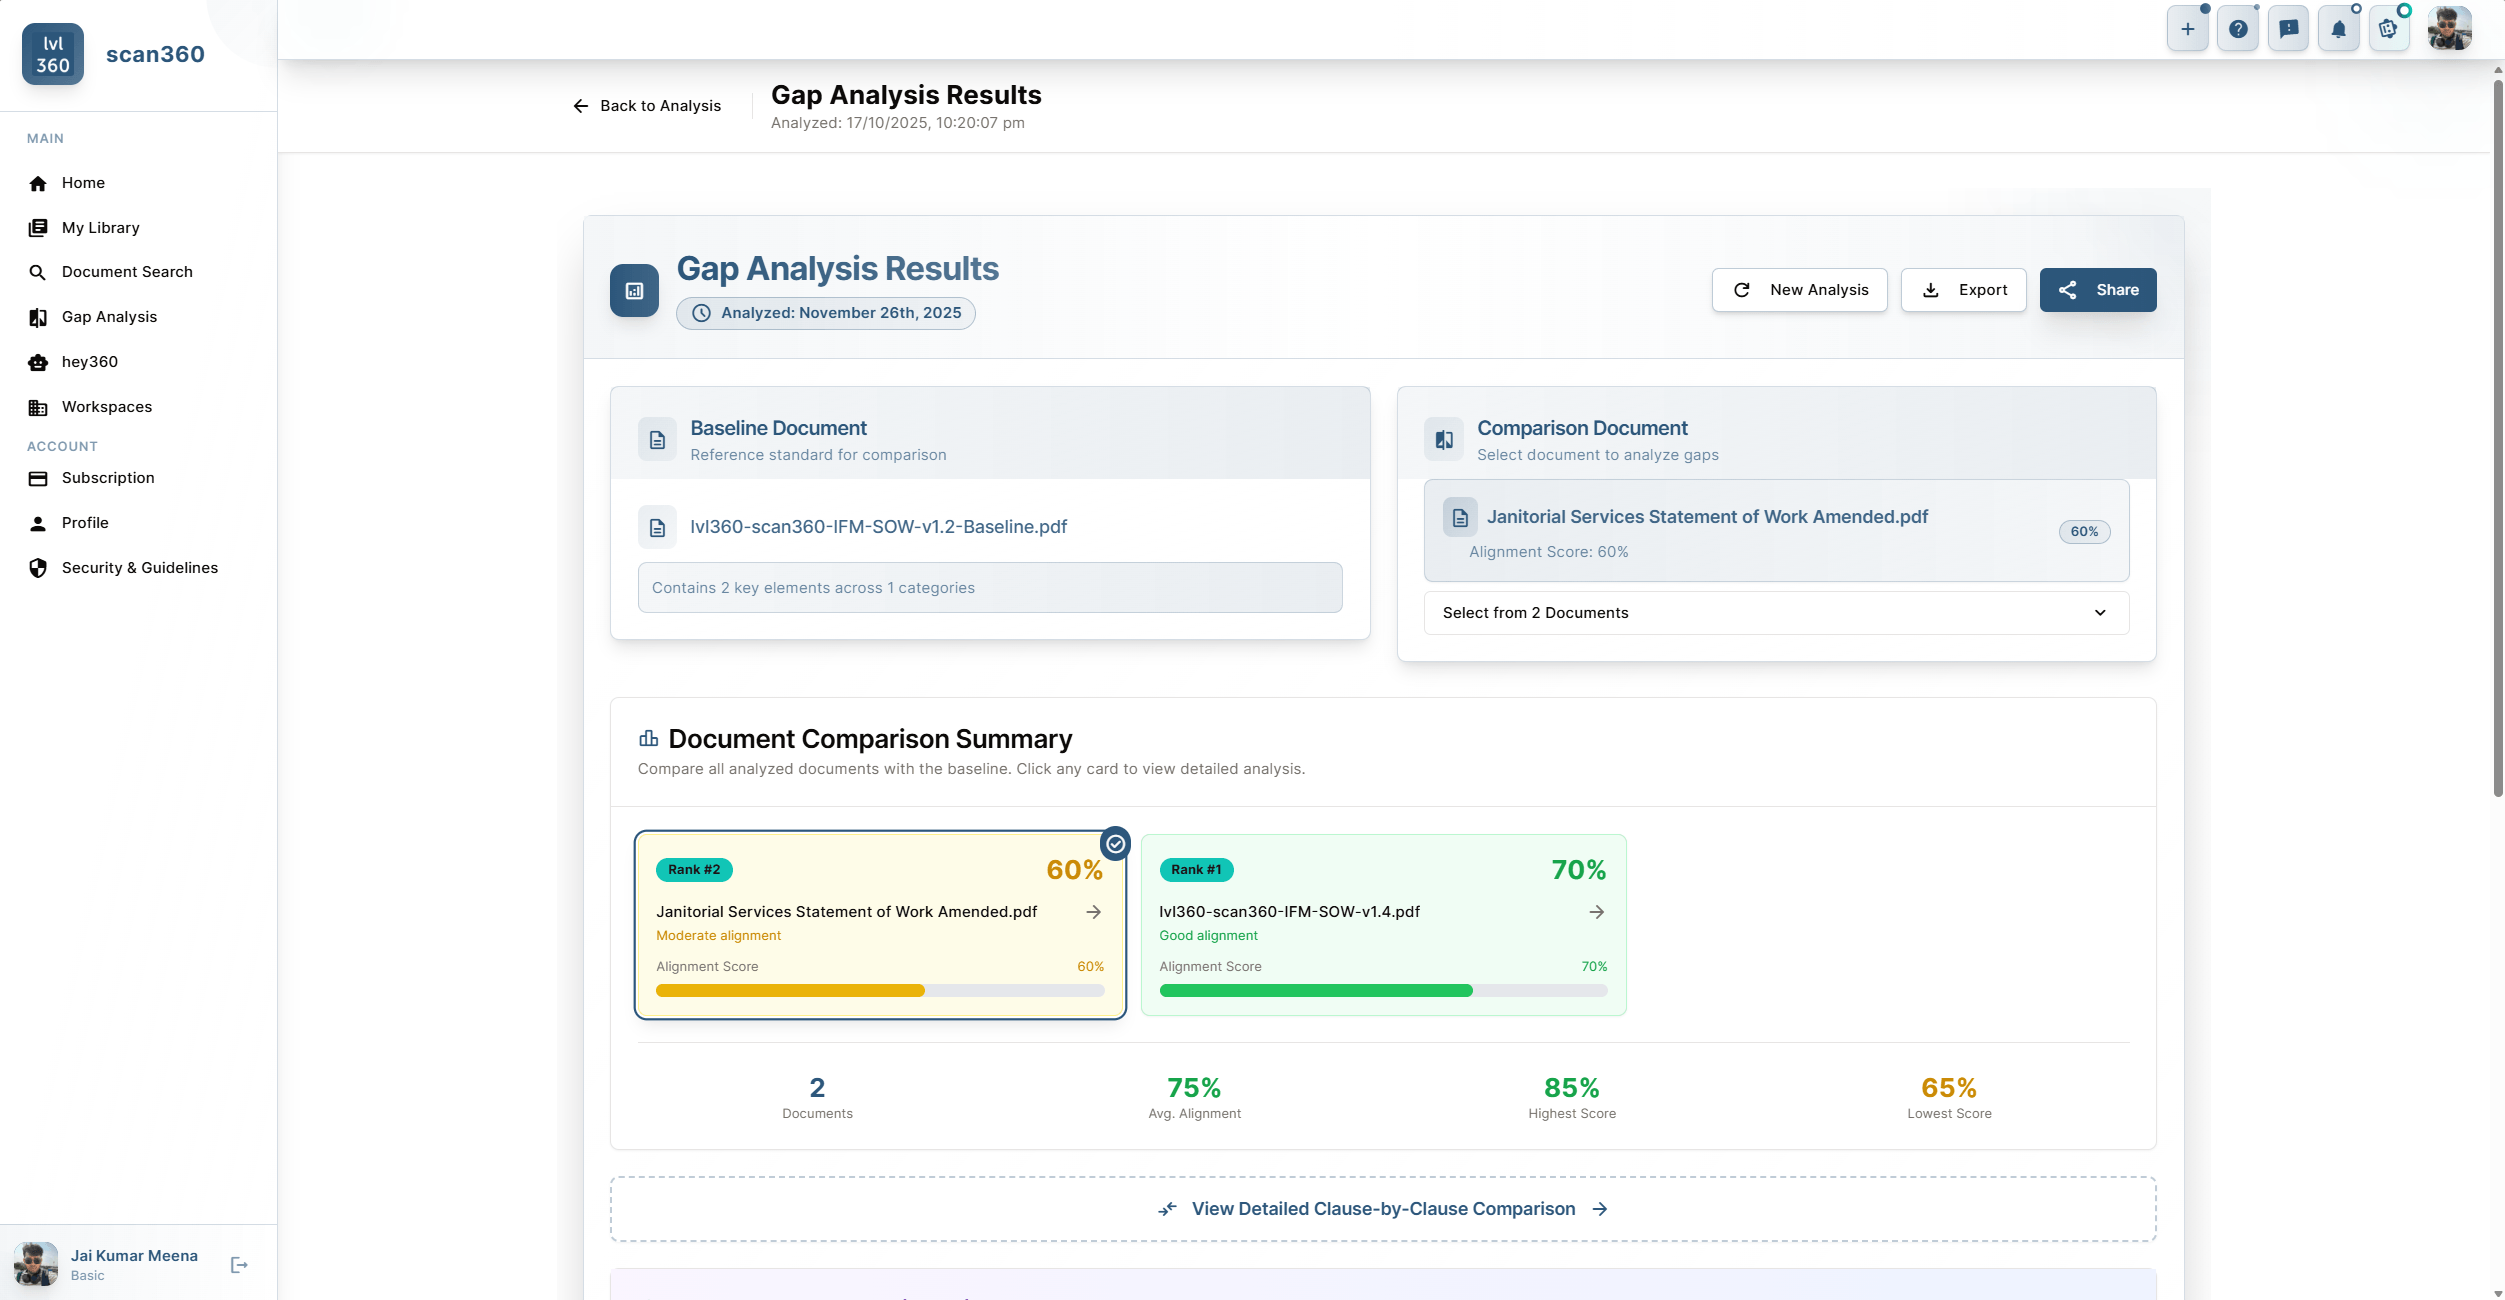Click the Share button
This screenshot has width=2505, height=1300.
click(x=2098, y=290)
